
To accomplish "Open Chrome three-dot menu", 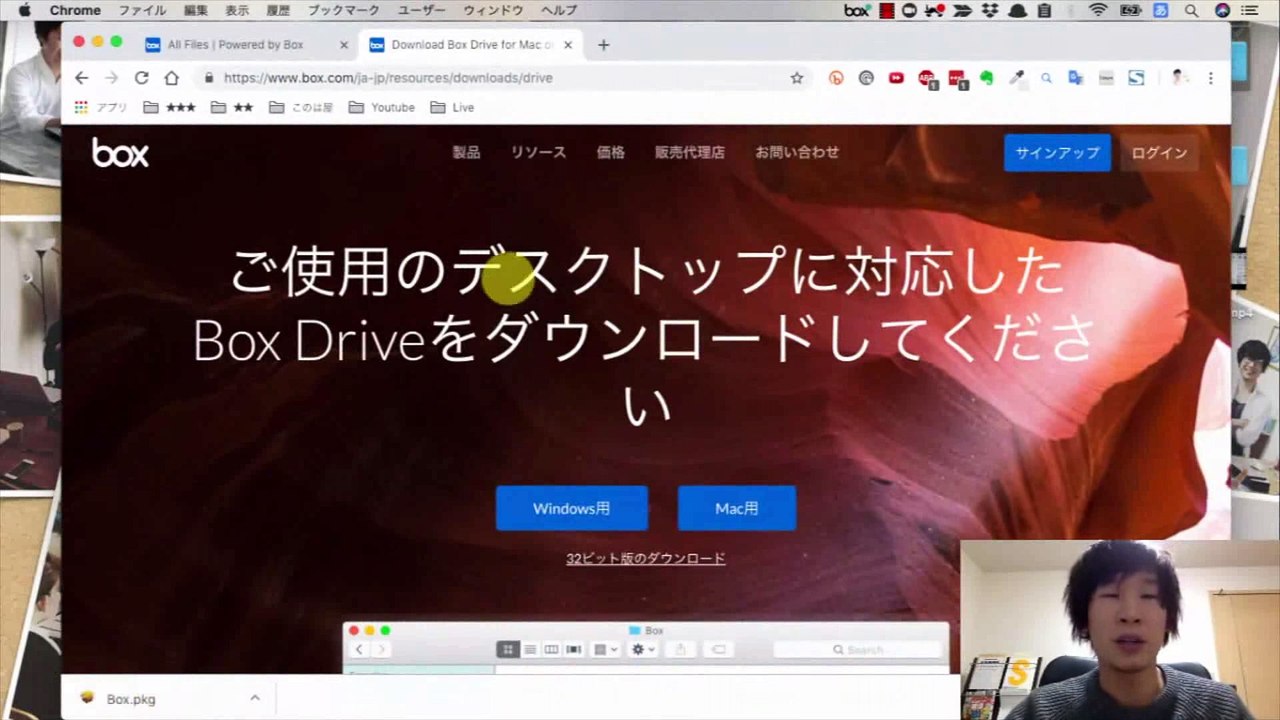I will tap(1210, 78).
